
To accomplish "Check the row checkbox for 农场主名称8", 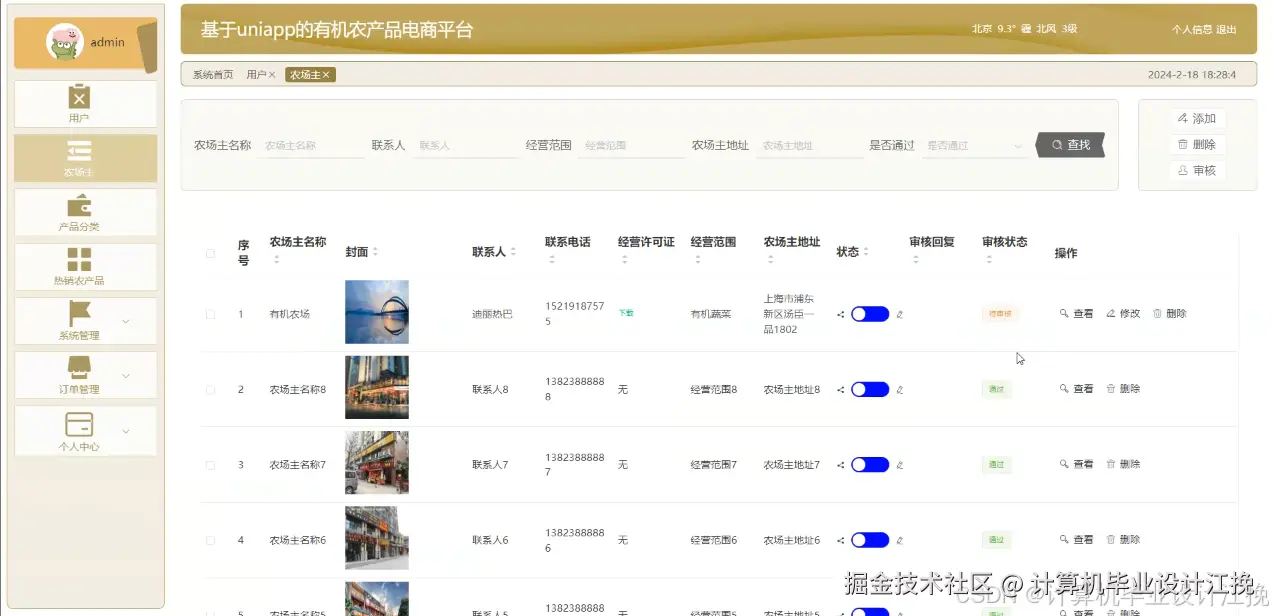I will [x=210, y=389].
